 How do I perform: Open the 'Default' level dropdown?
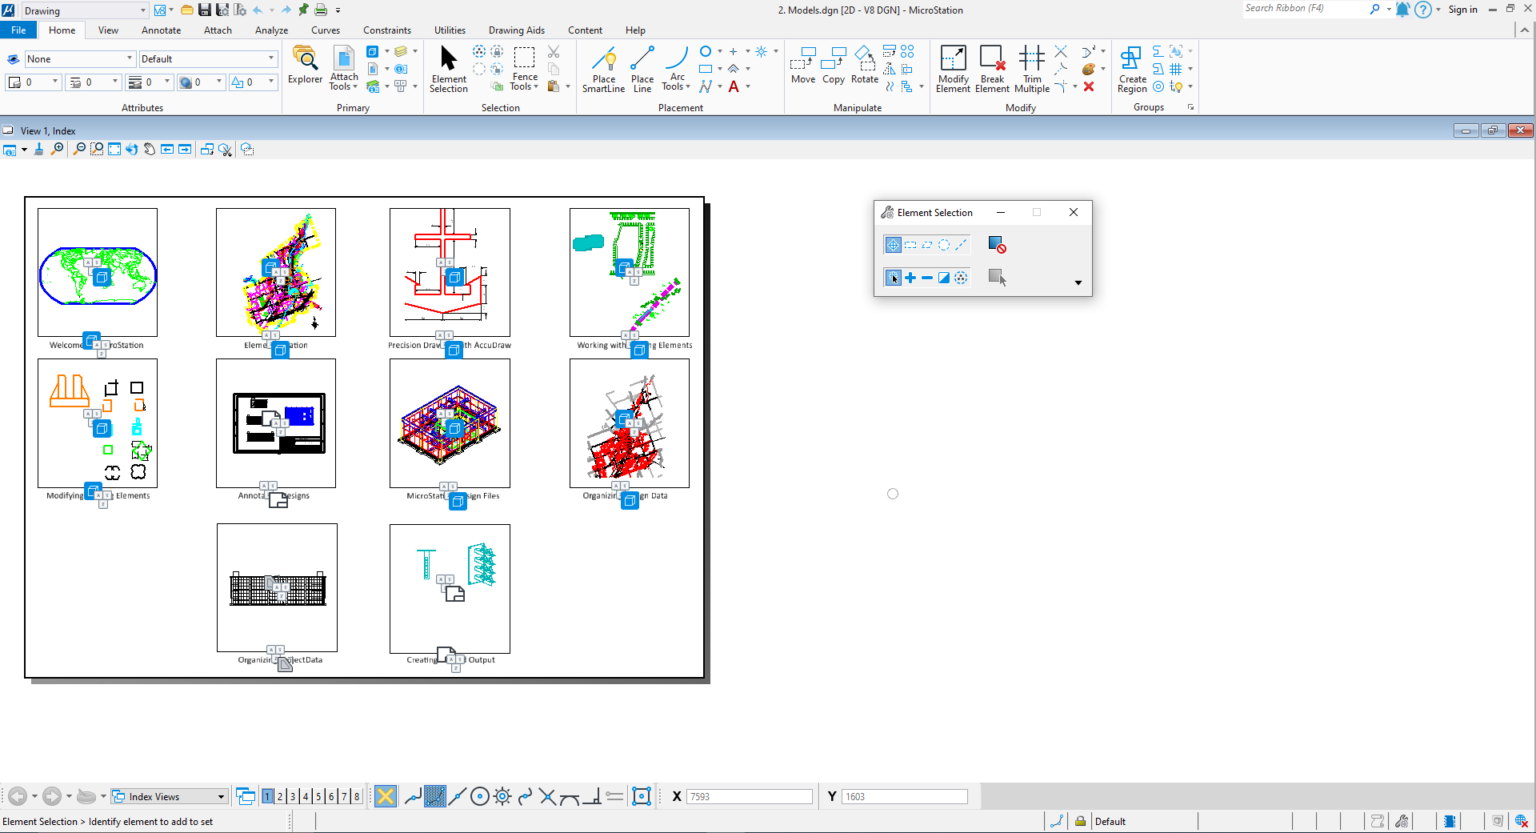click(x=208, y=59)
